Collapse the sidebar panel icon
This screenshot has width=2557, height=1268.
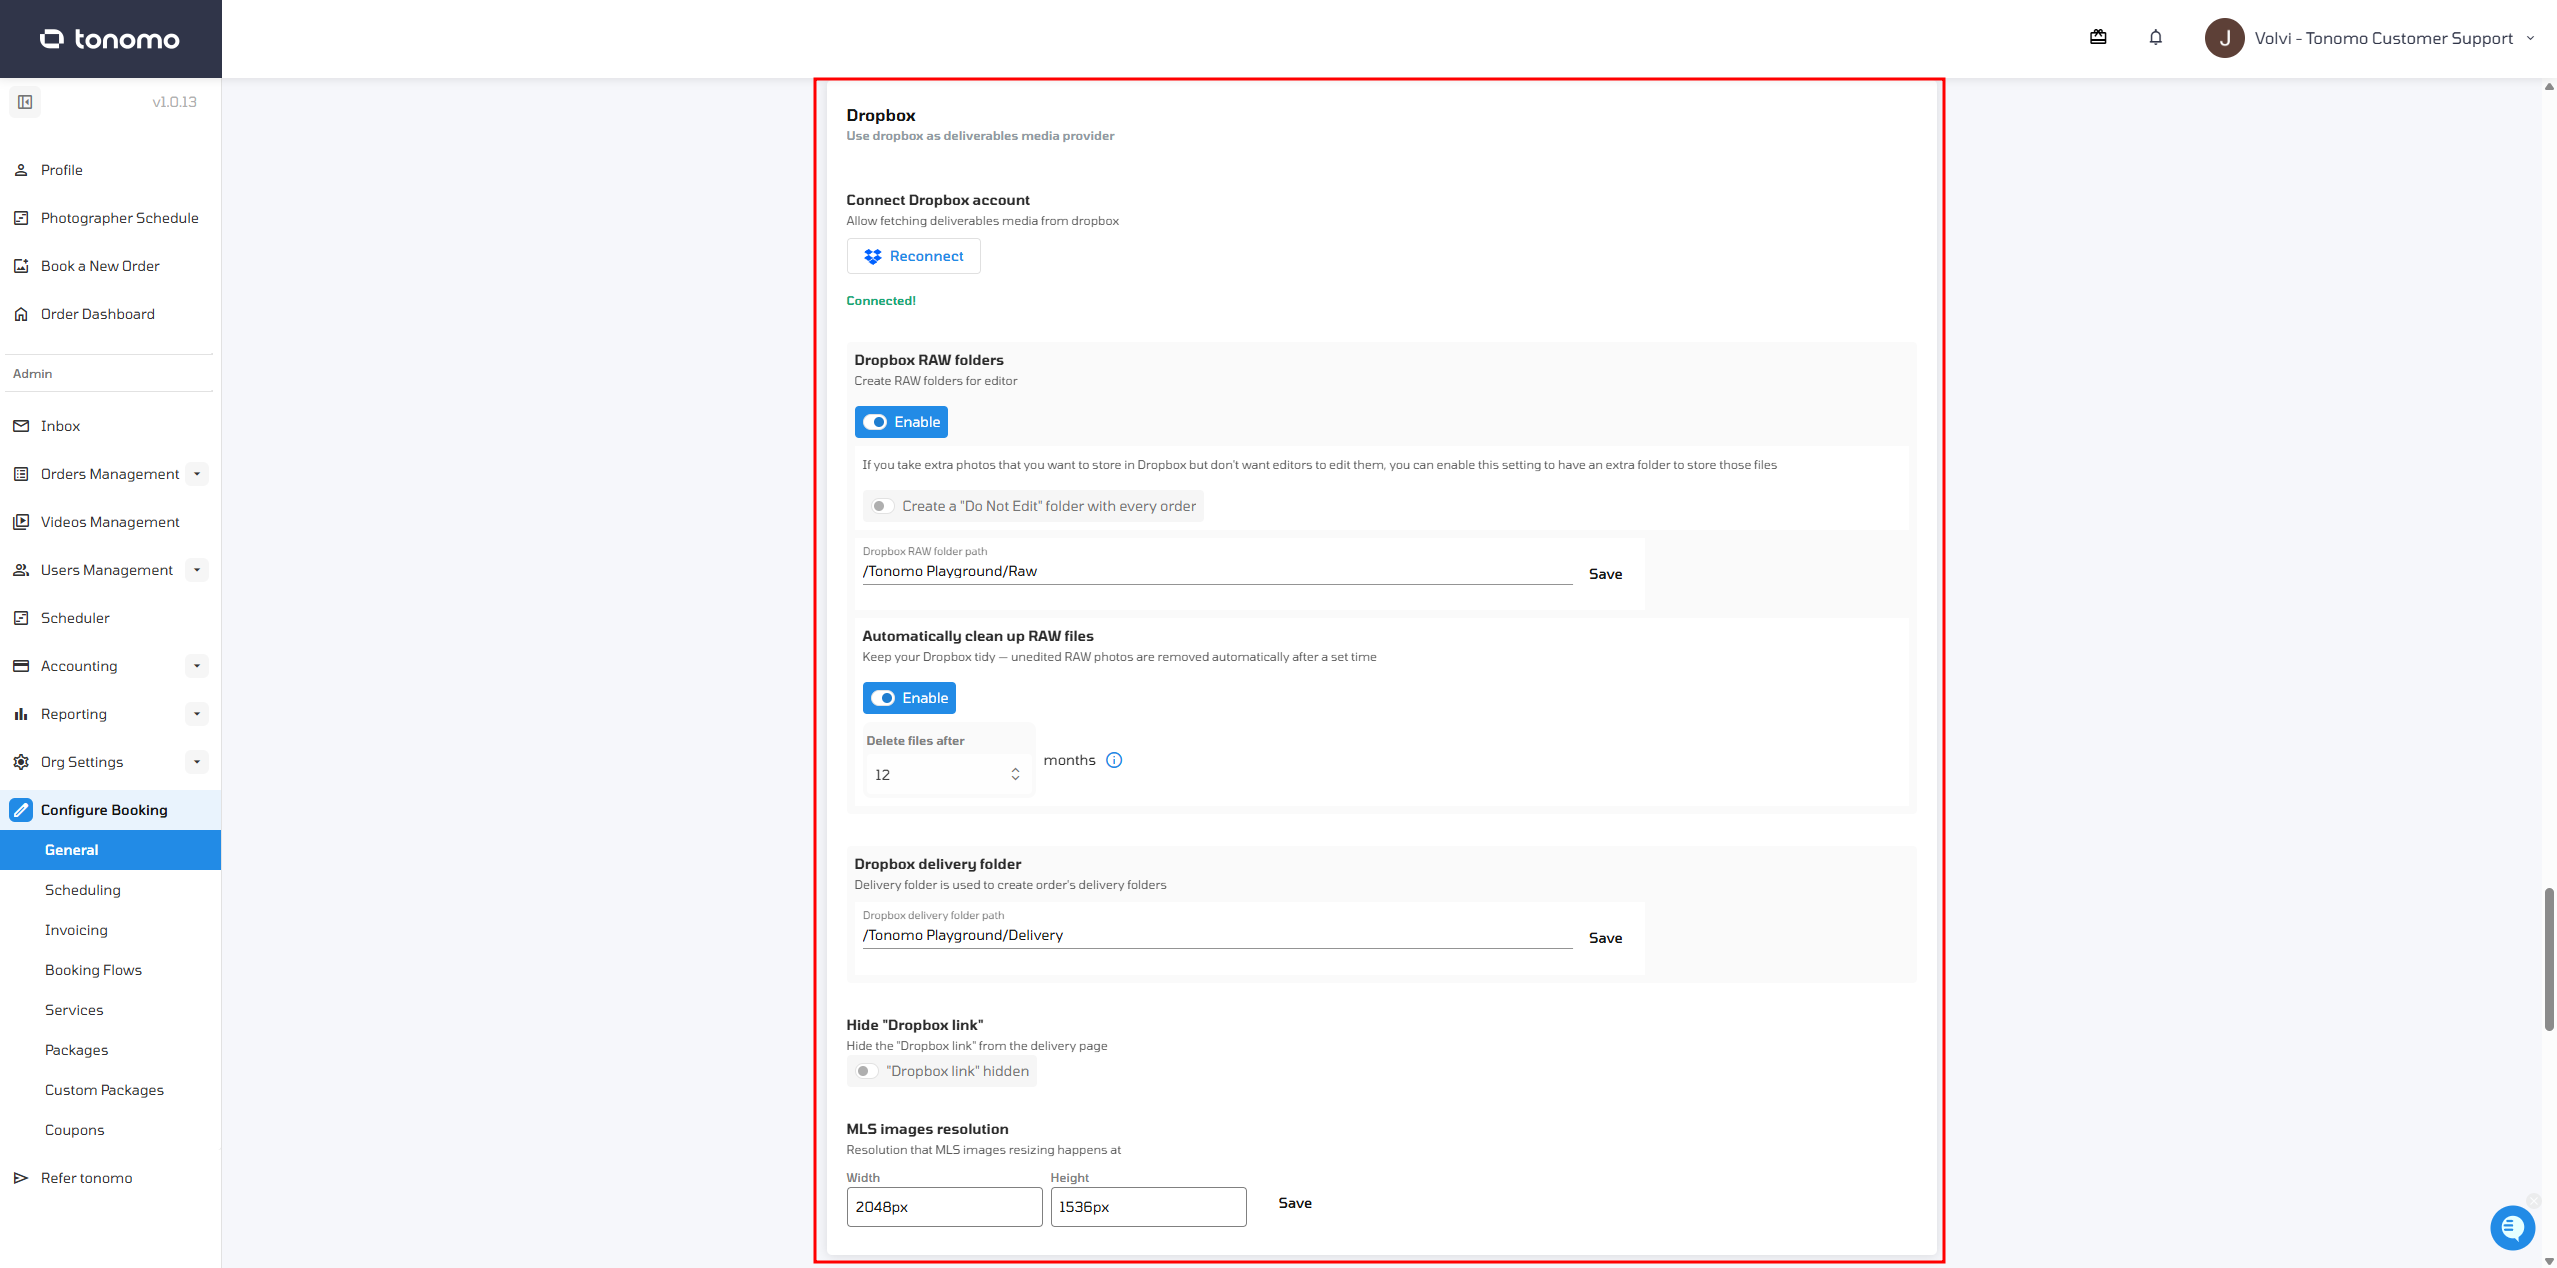[x=25, y=102]
